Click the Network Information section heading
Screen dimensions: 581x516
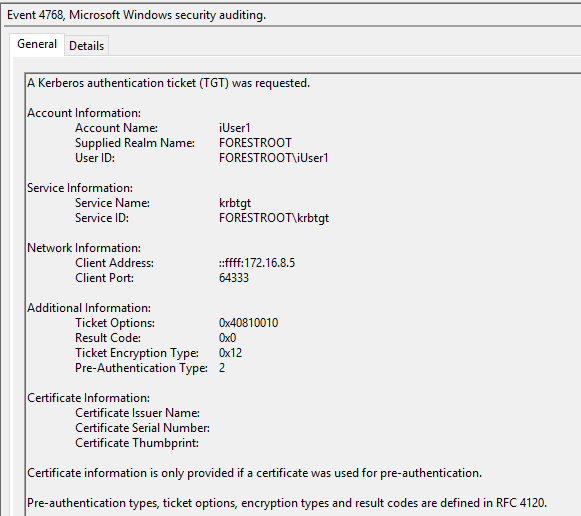84,248
